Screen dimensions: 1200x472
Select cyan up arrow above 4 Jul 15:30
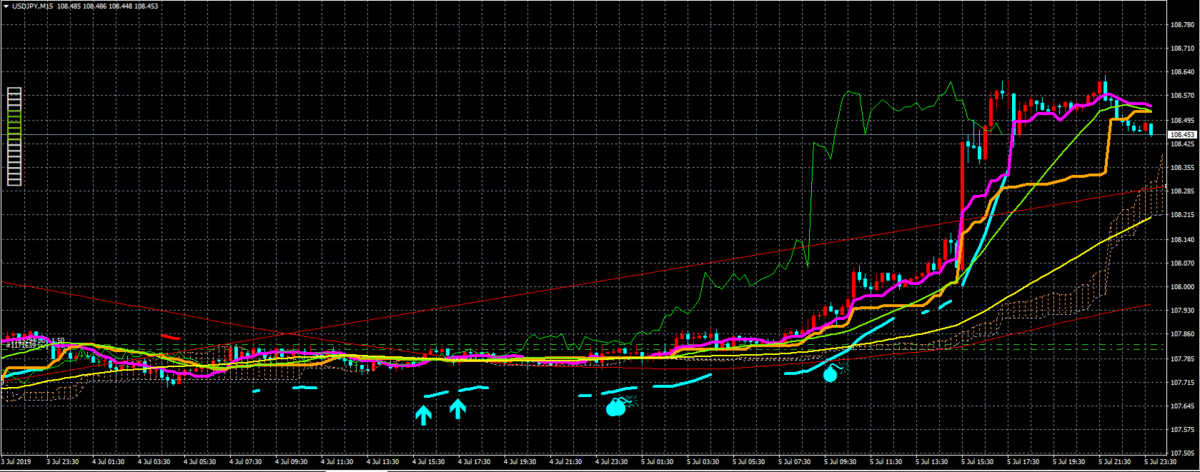(424, 413)
